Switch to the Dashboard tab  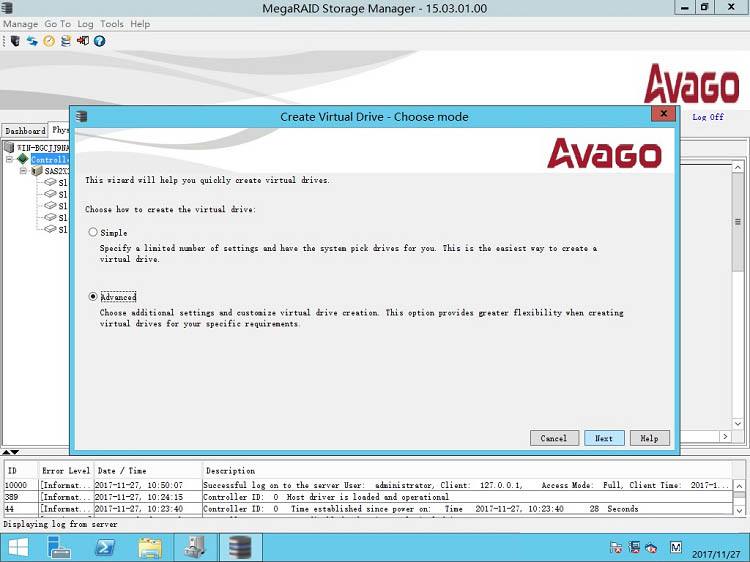(x=25, y=131)
